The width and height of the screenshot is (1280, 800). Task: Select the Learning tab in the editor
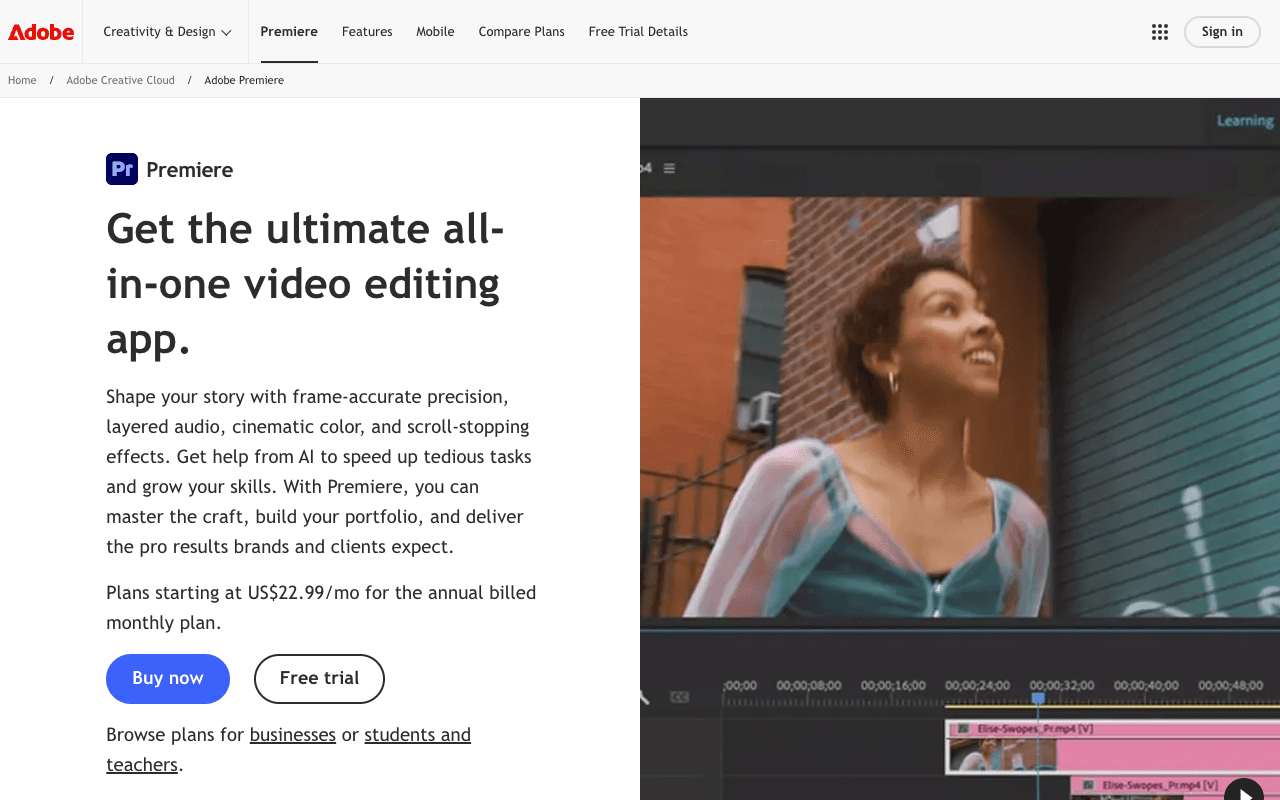click(1244, 120)
